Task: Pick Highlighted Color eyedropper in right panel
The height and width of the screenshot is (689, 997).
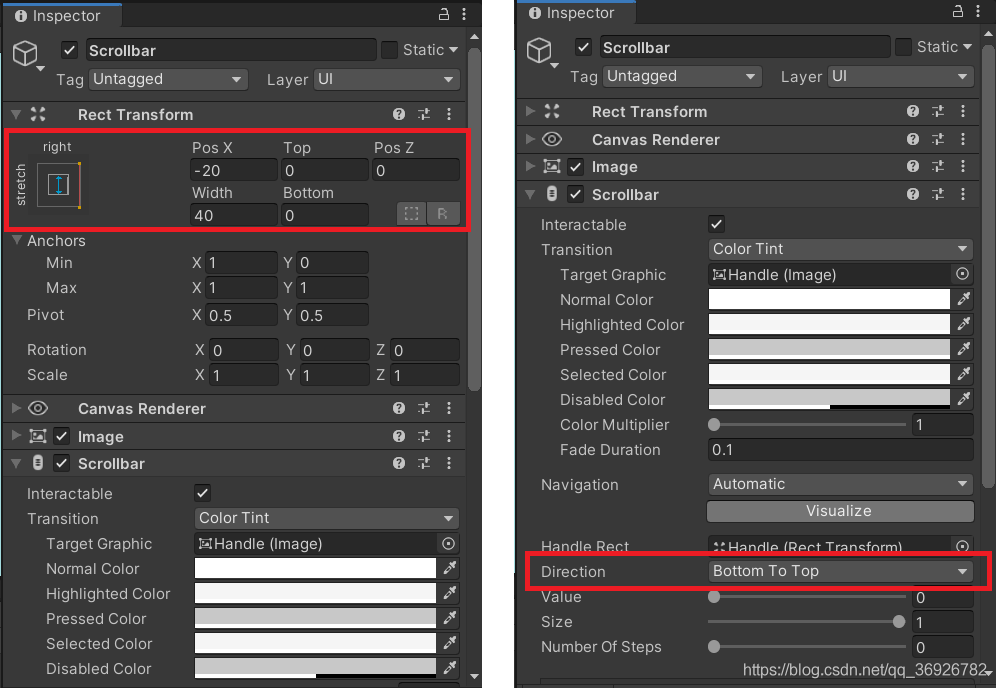Action: click(x=963, y=324)
